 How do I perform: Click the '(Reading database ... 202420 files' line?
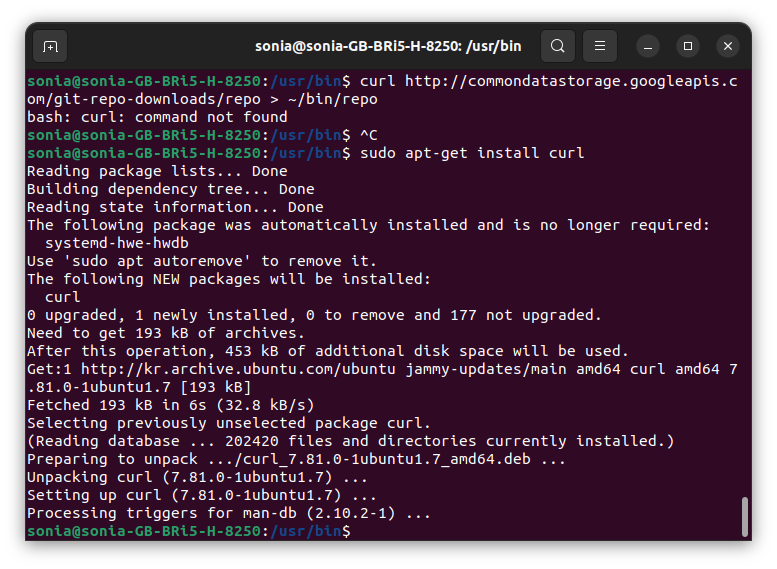point(350,441)
